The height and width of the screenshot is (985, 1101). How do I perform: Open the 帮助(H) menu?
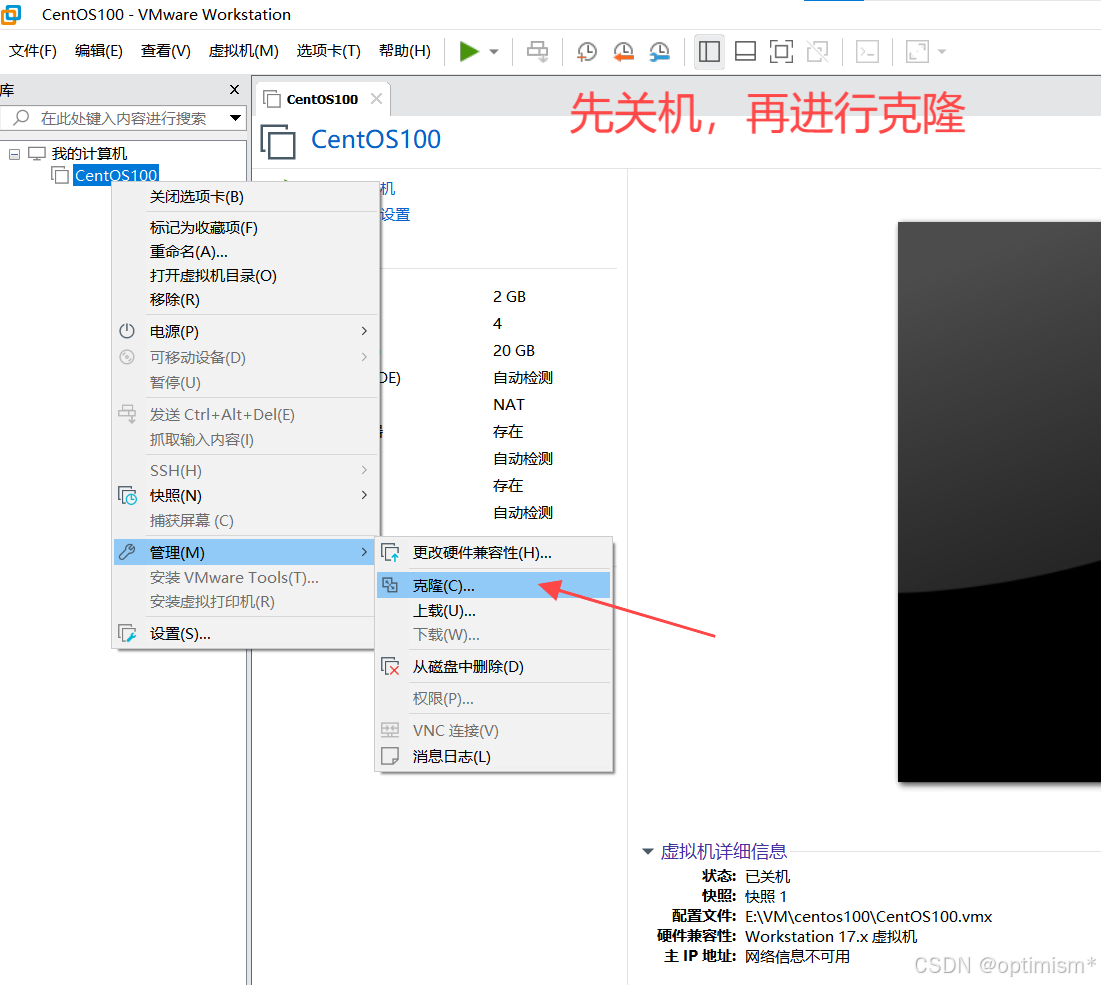[404, 51]
